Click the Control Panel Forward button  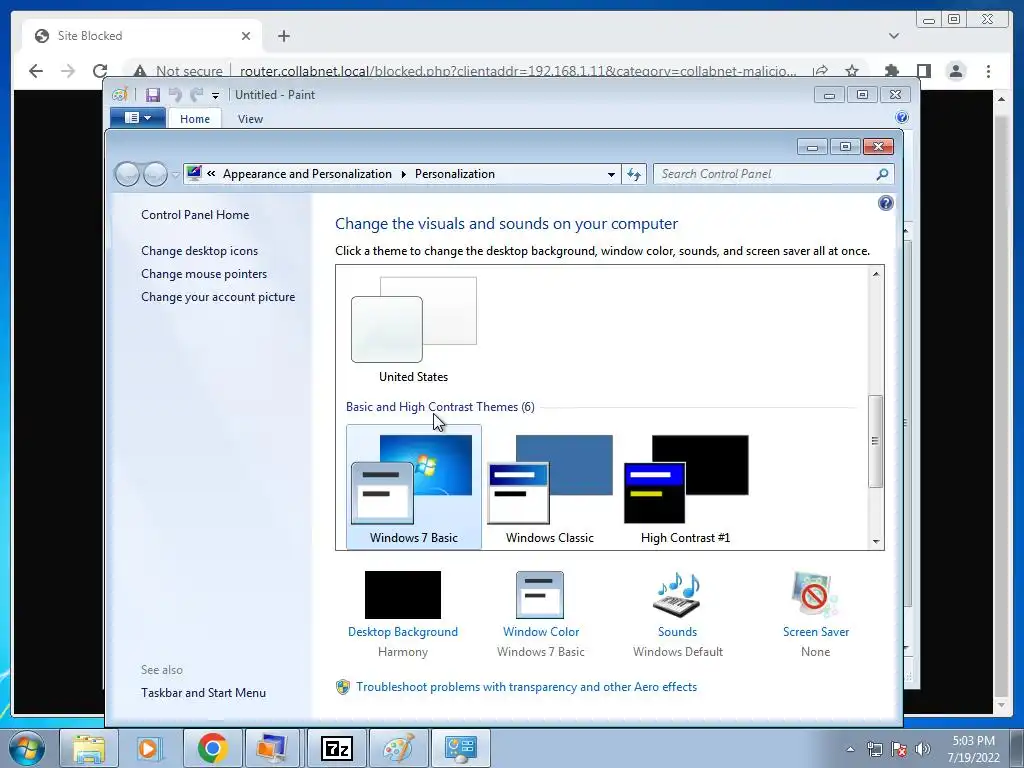click(x=155, y=174)
